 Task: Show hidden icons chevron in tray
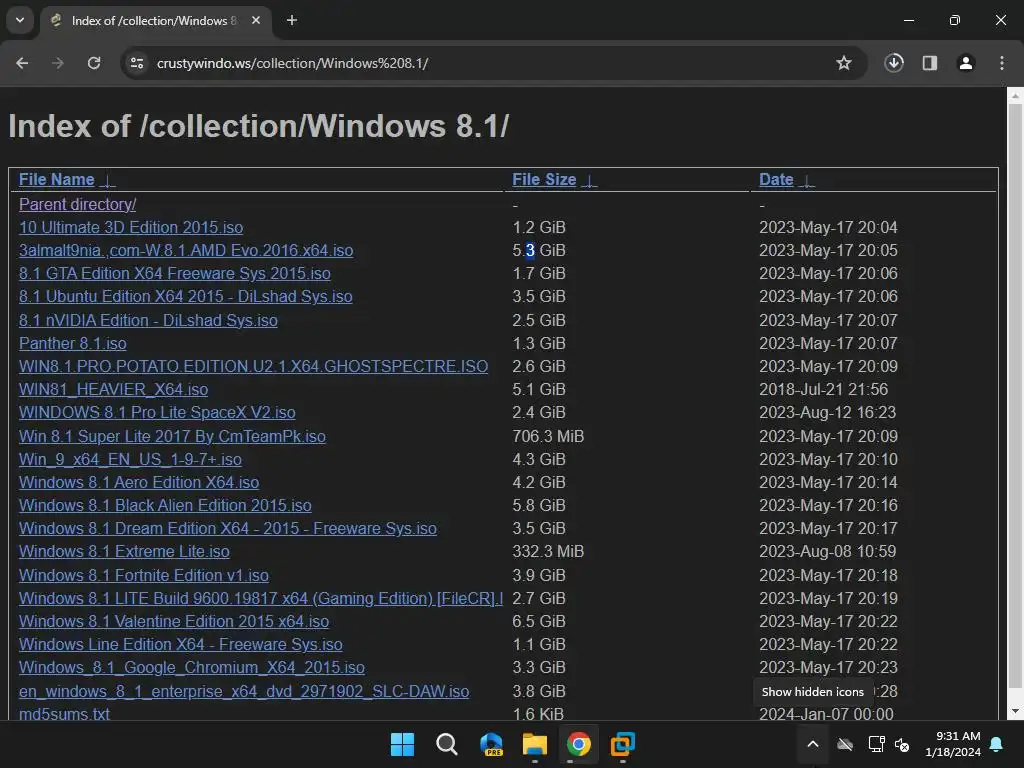tap(813, 744)
